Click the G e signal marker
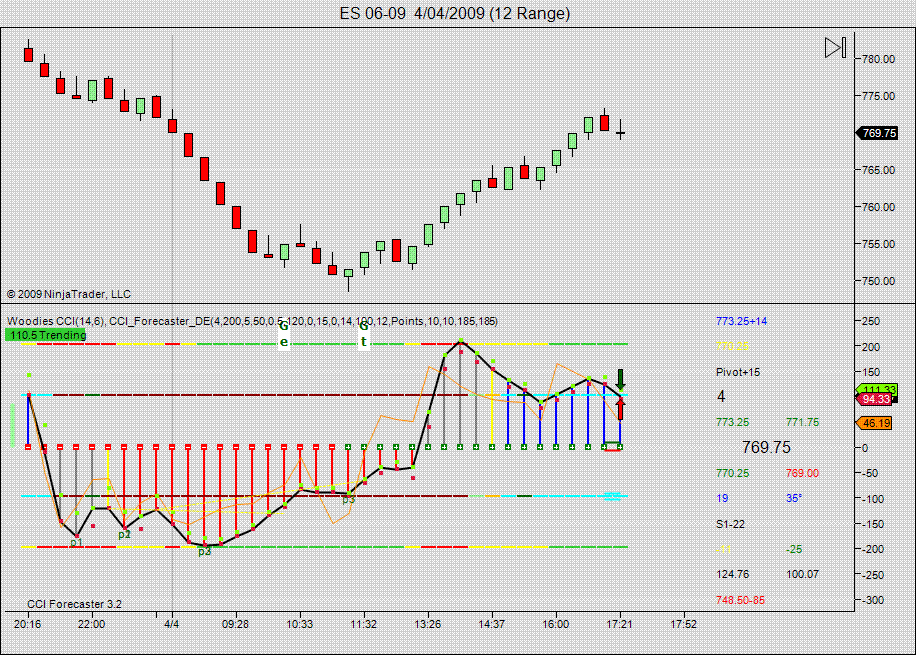This screenshot has height=655, width=916. click(284, 334)
